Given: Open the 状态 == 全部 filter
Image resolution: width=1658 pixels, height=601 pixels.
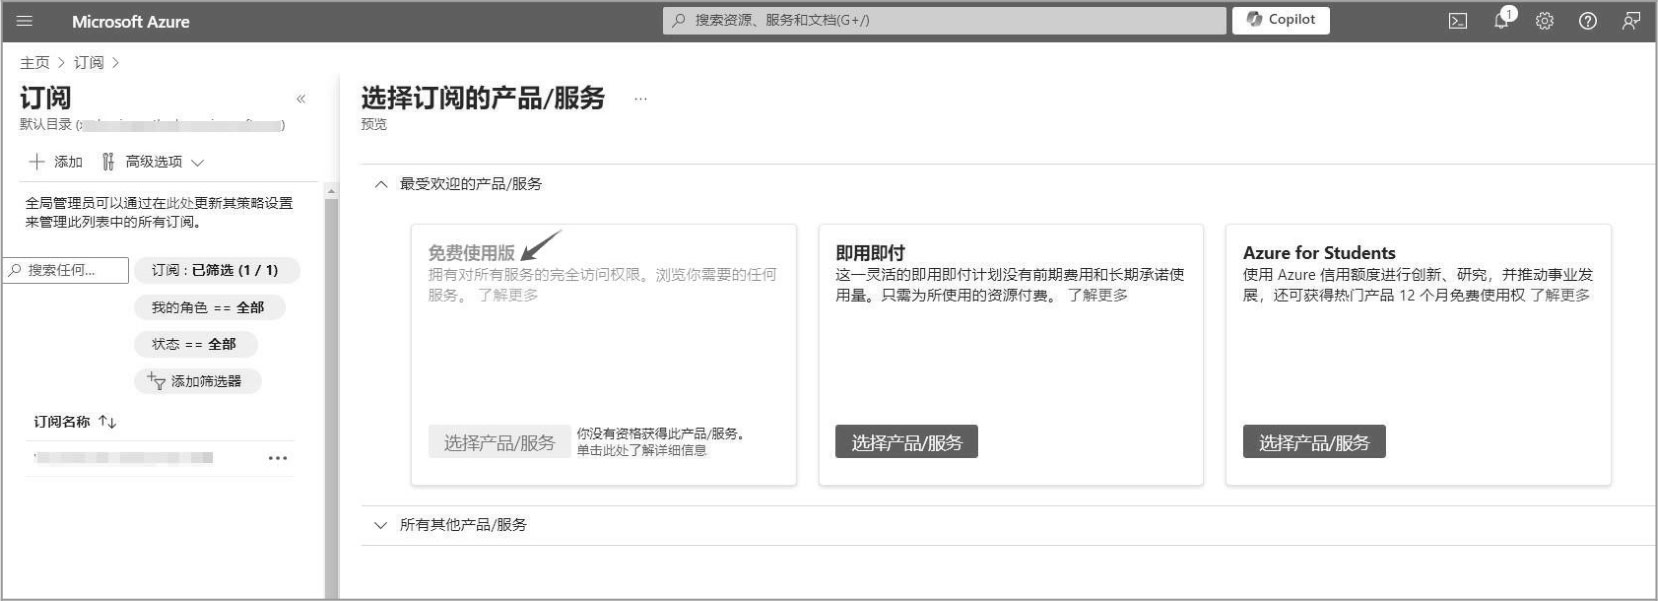Looking at the screenshot, I should point(194,344).
